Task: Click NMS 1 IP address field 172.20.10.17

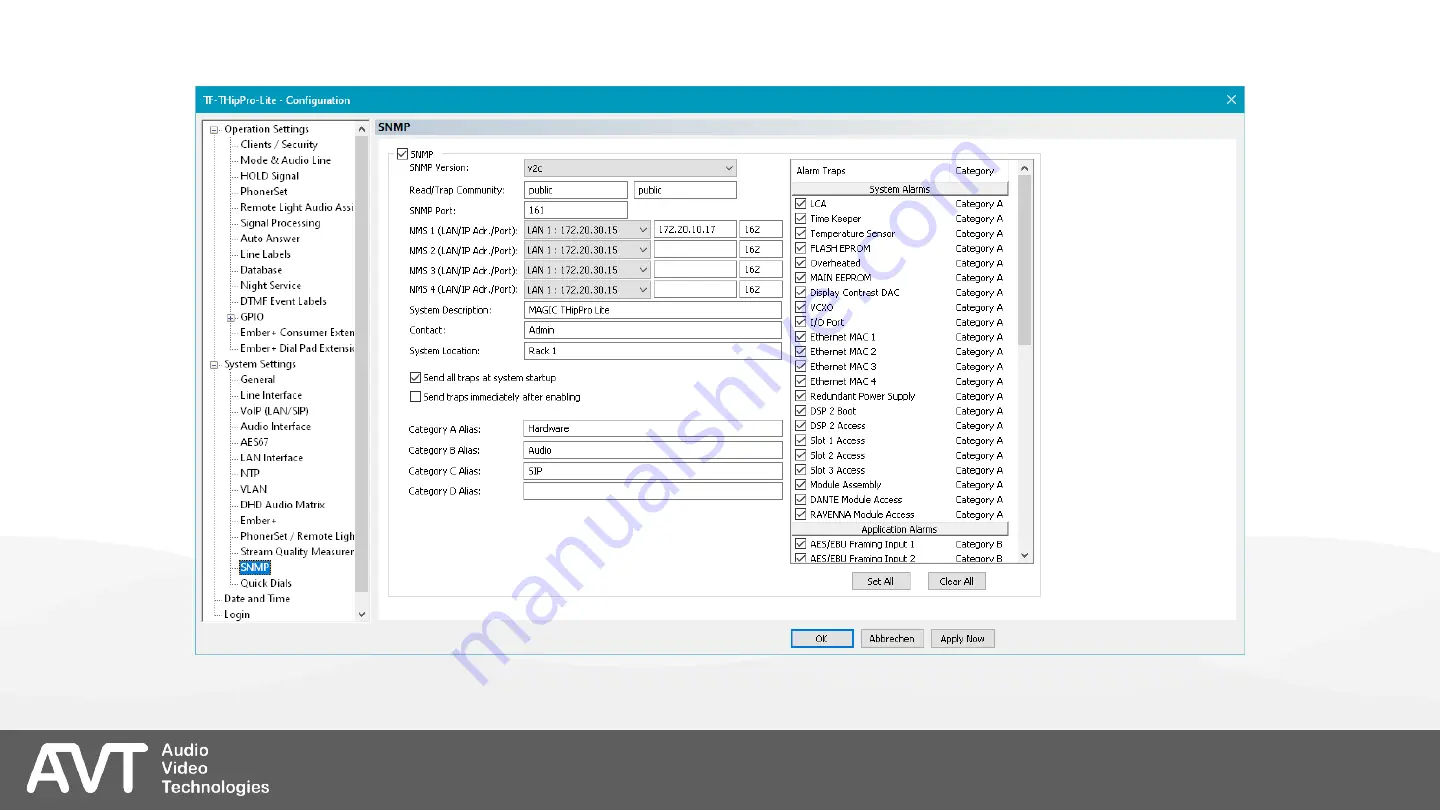Action: (x=695, y=230)
